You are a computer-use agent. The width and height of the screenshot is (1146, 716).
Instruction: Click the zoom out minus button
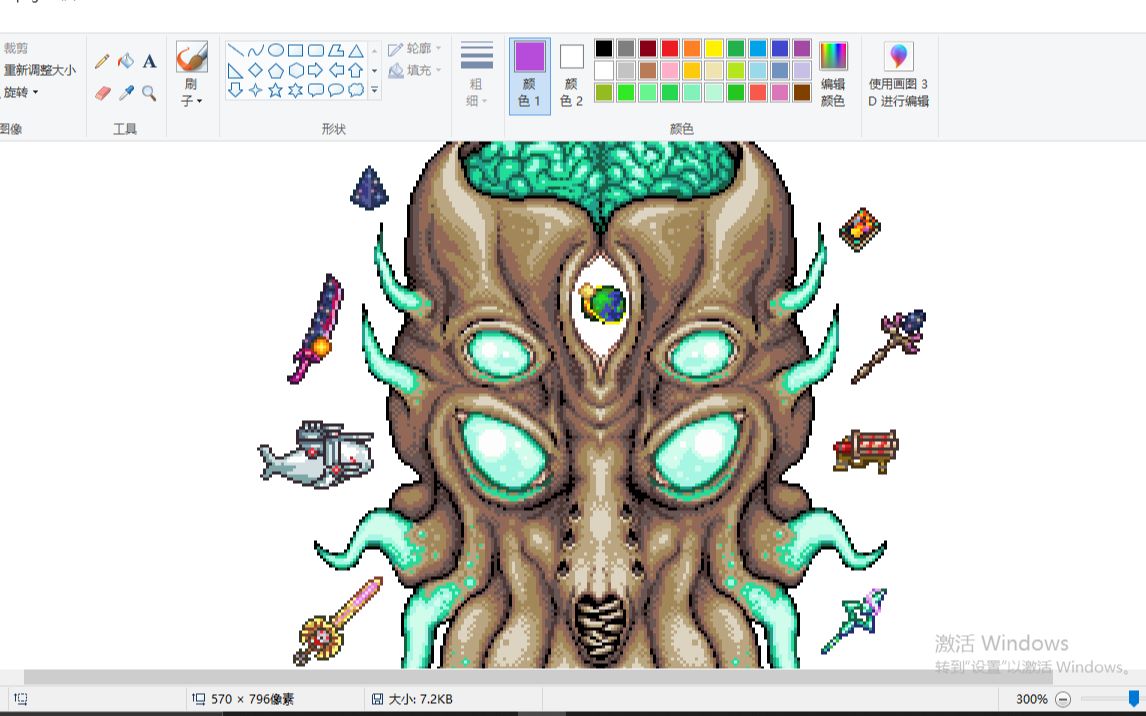point(1063,699)
